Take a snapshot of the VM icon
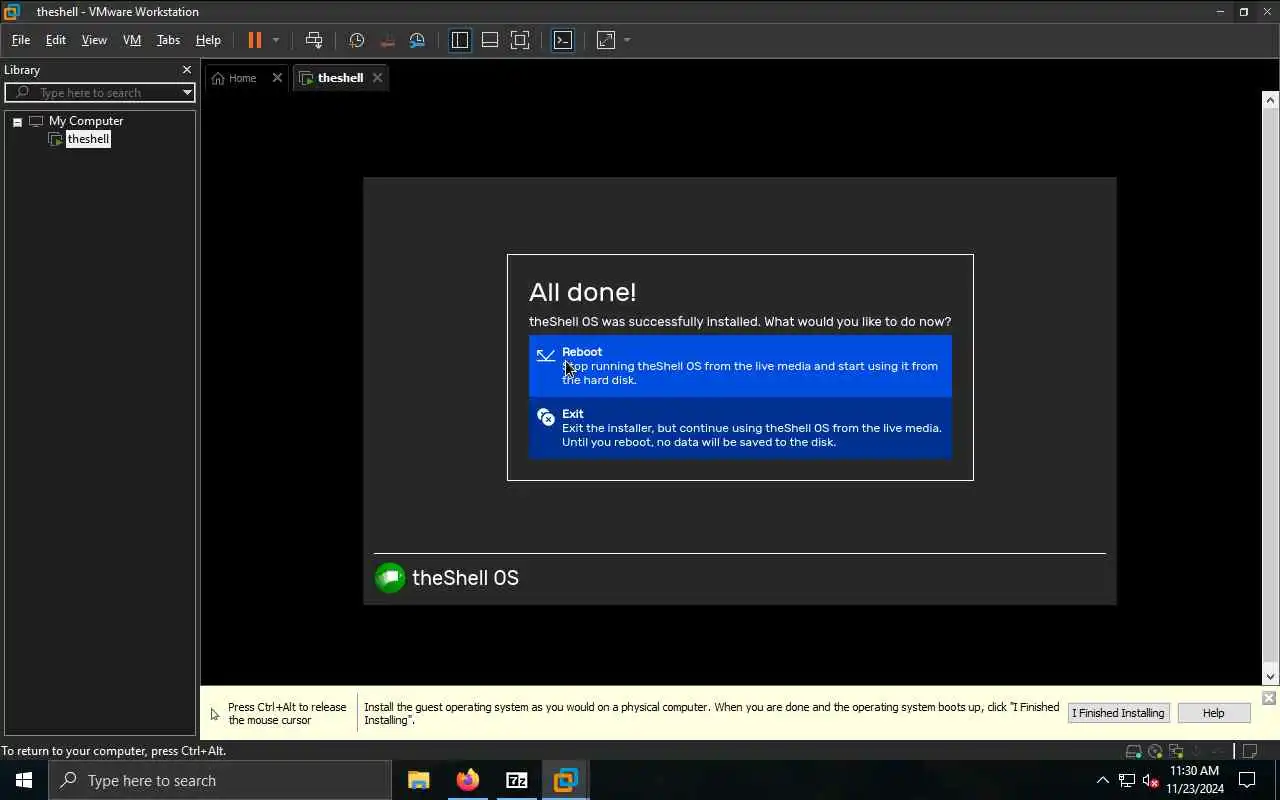 pyautogui.click(x=357, y=40)
